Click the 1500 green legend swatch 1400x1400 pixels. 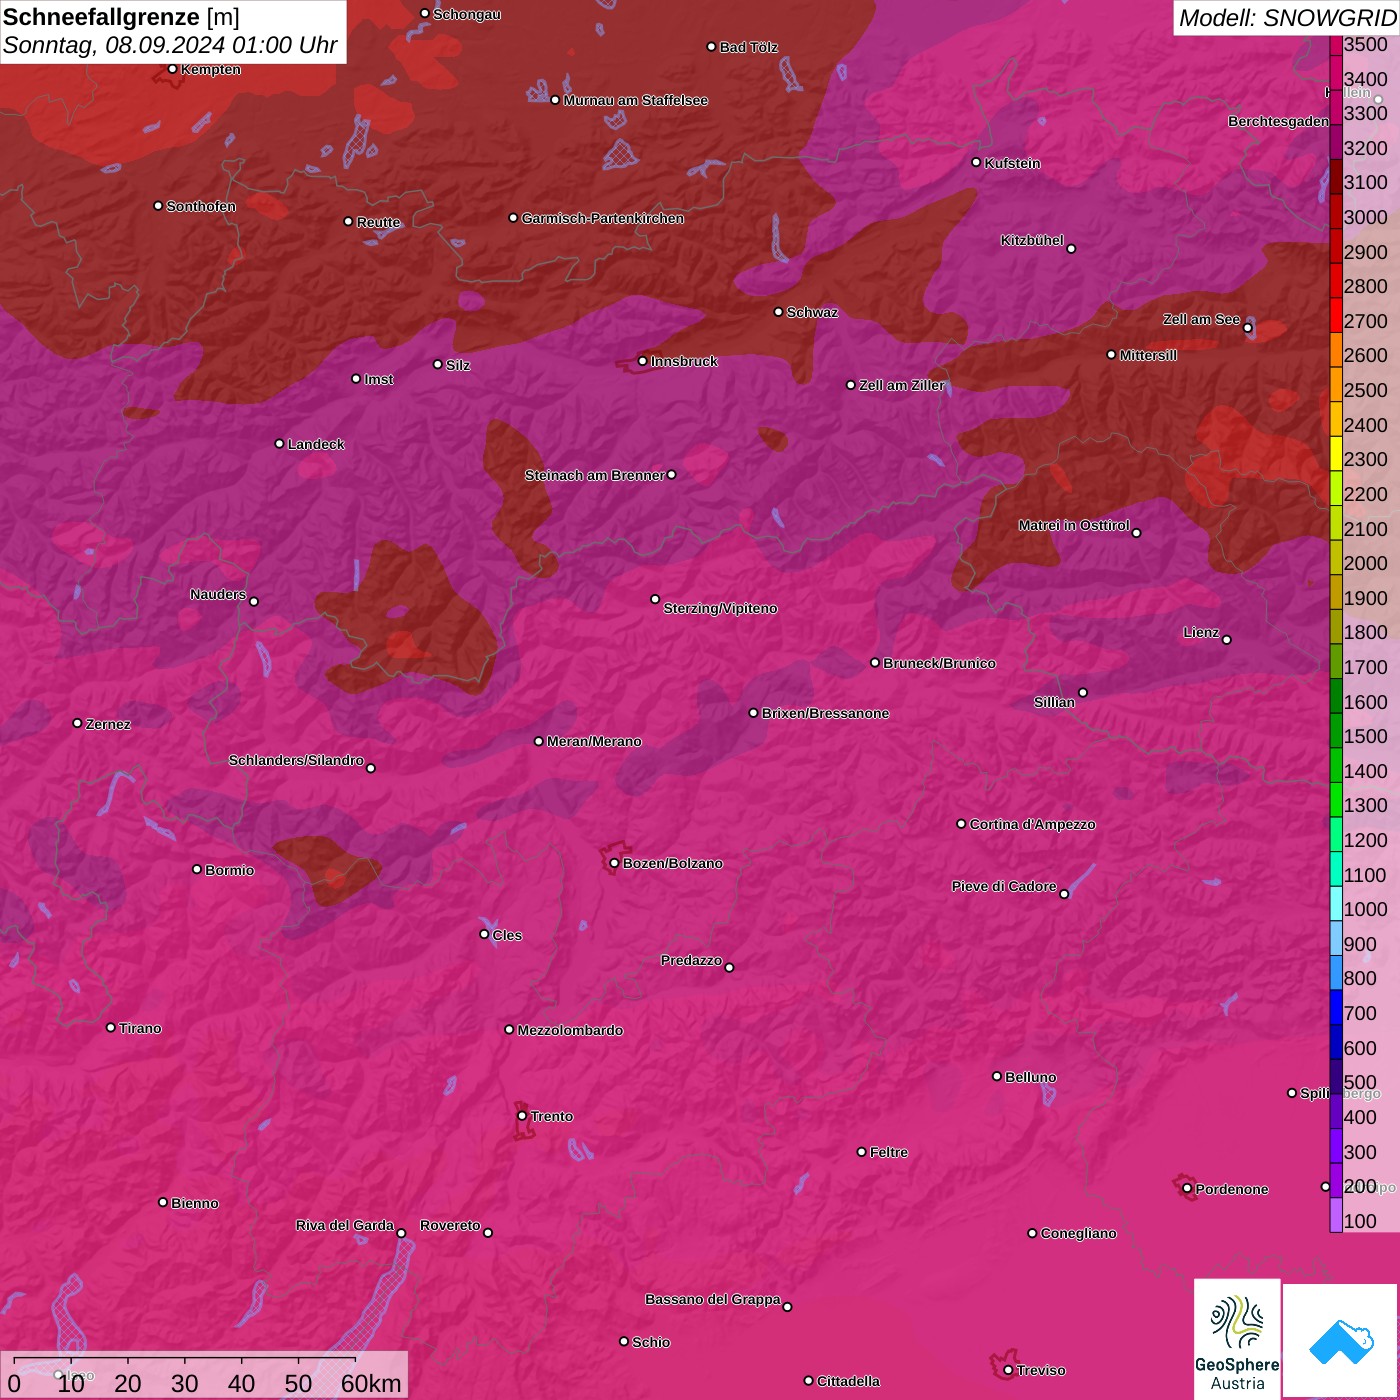(1335, 730)
